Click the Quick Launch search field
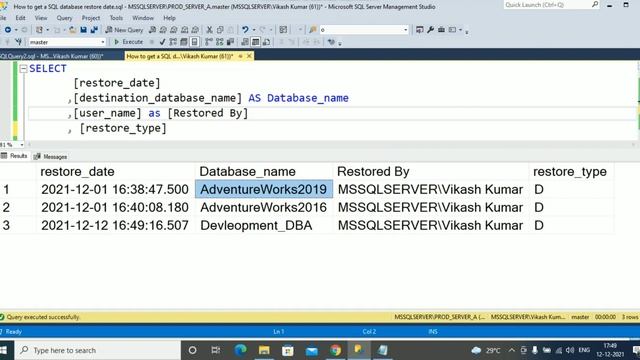640x360 pixels. (x=551, y=5)
